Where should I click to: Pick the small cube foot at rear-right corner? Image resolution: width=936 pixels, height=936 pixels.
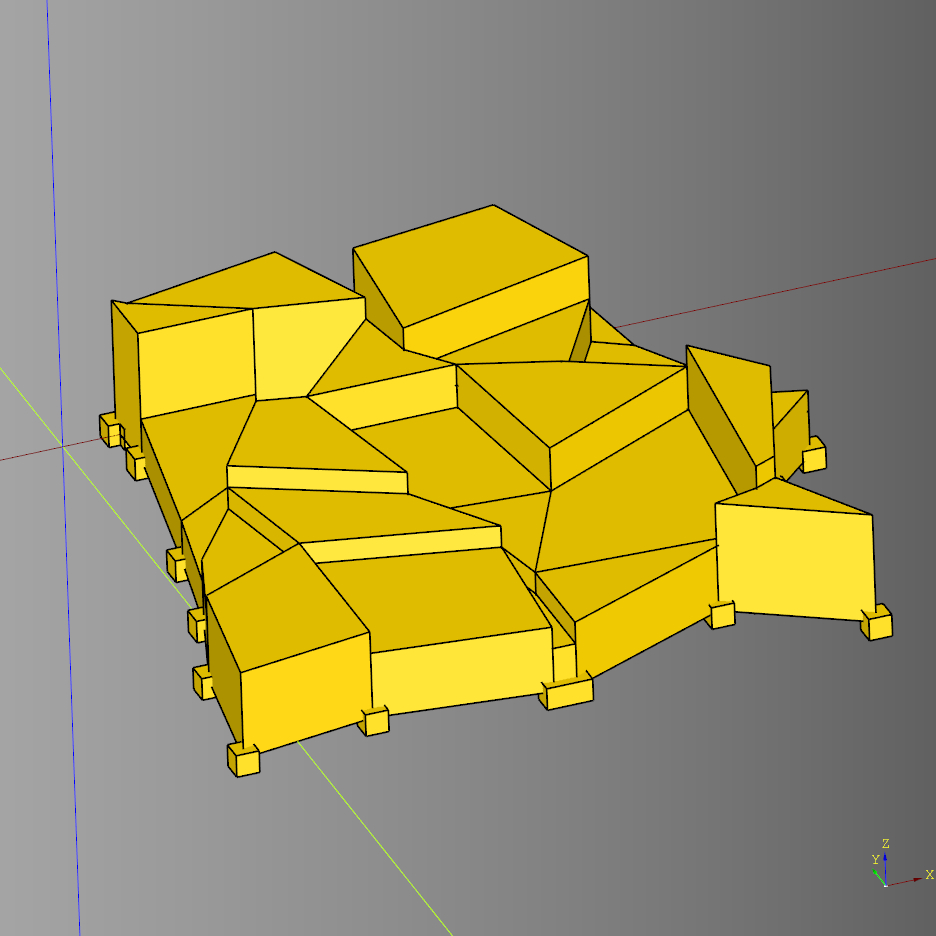pyautogui.click(x=814, y=454)
